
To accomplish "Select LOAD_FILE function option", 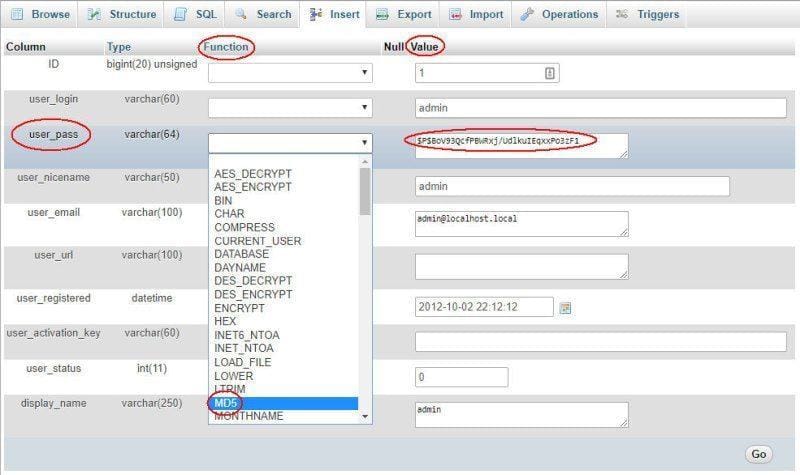I will 243,362.
